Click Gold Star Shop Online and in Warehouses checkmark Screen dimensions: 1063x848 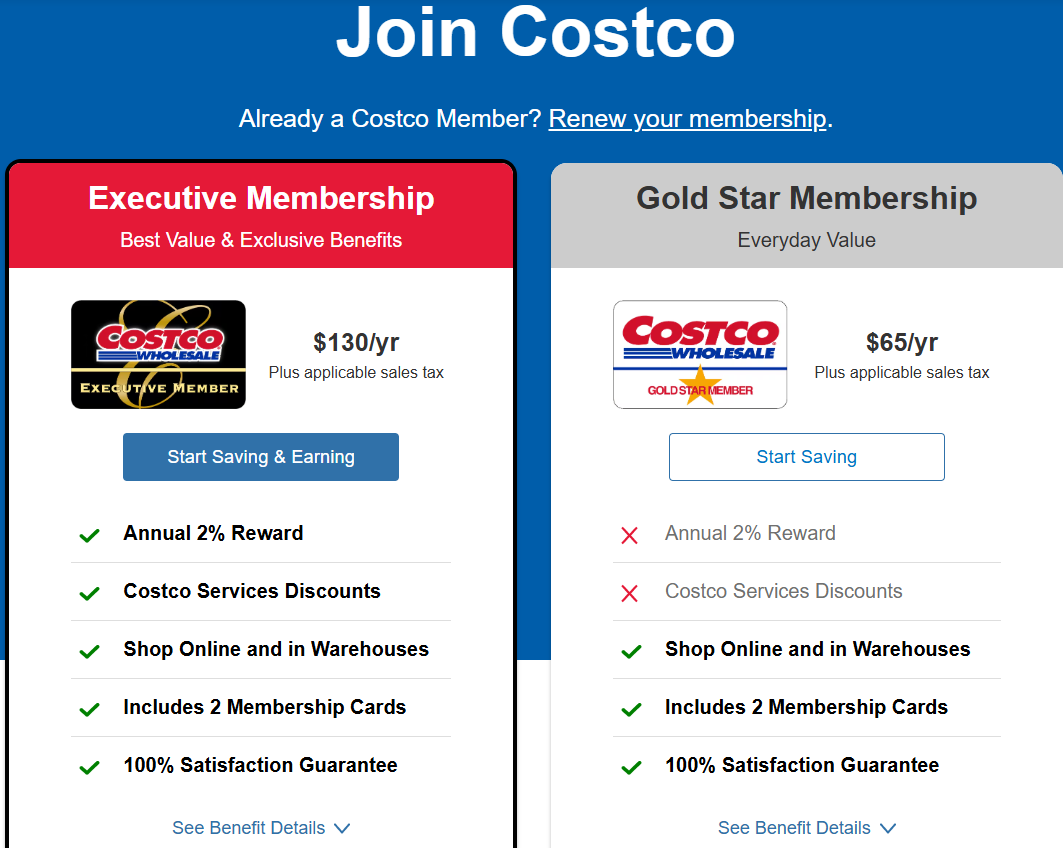[x=631, y=651]
